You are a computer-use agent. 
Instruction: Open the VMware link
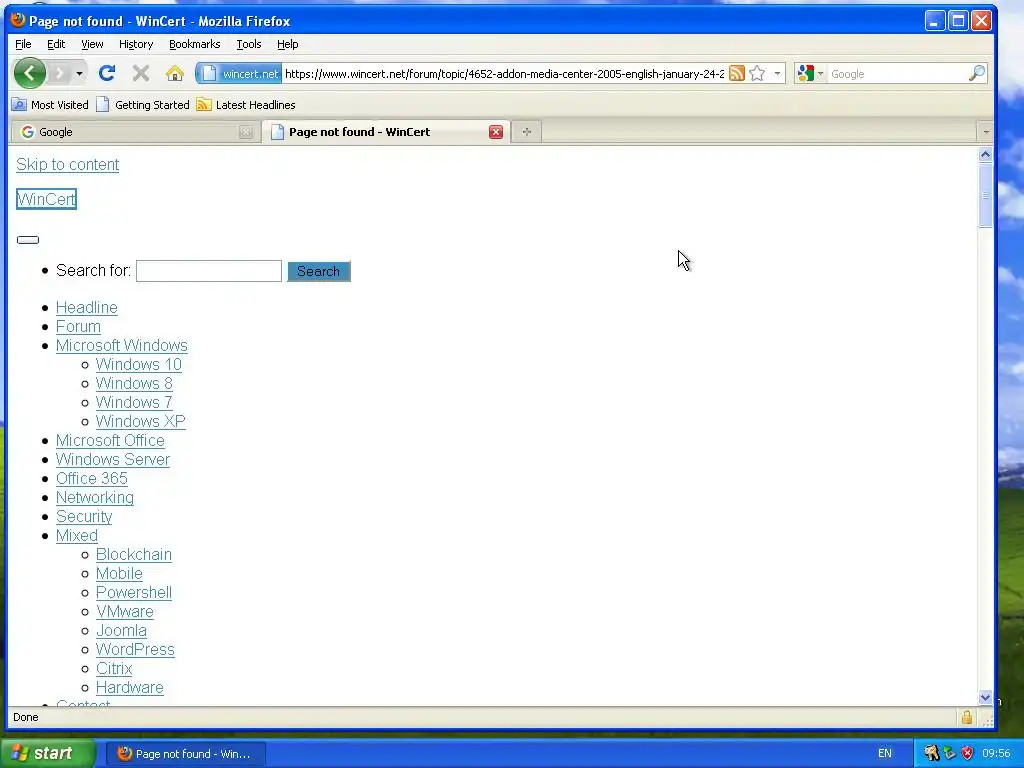pyautogui.click(x=125, y=611)
